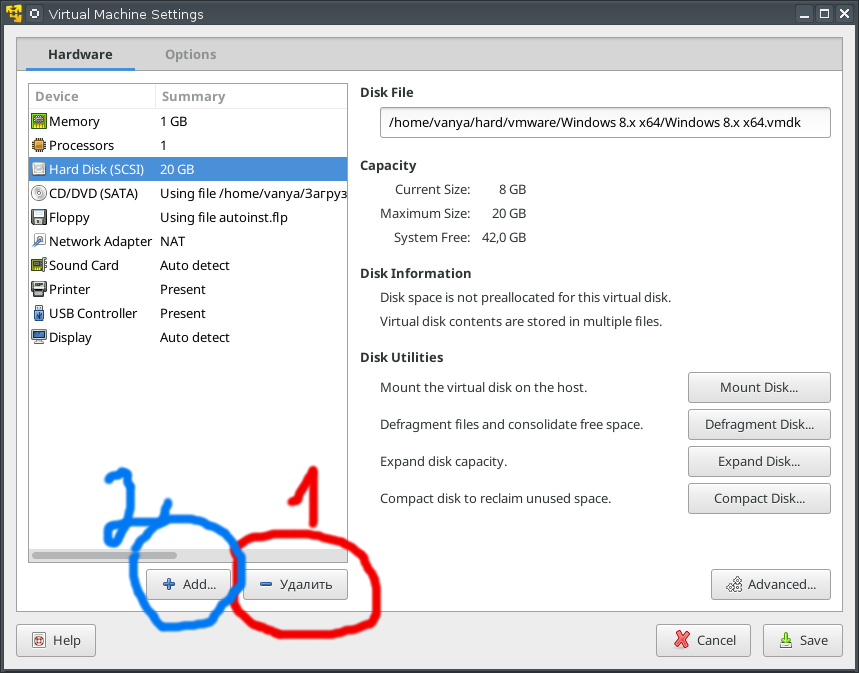This screenshot has width=859, height=673.
Task: Click 'Virtual disk contents are stored in multiple files'
Action: point(521,322)
